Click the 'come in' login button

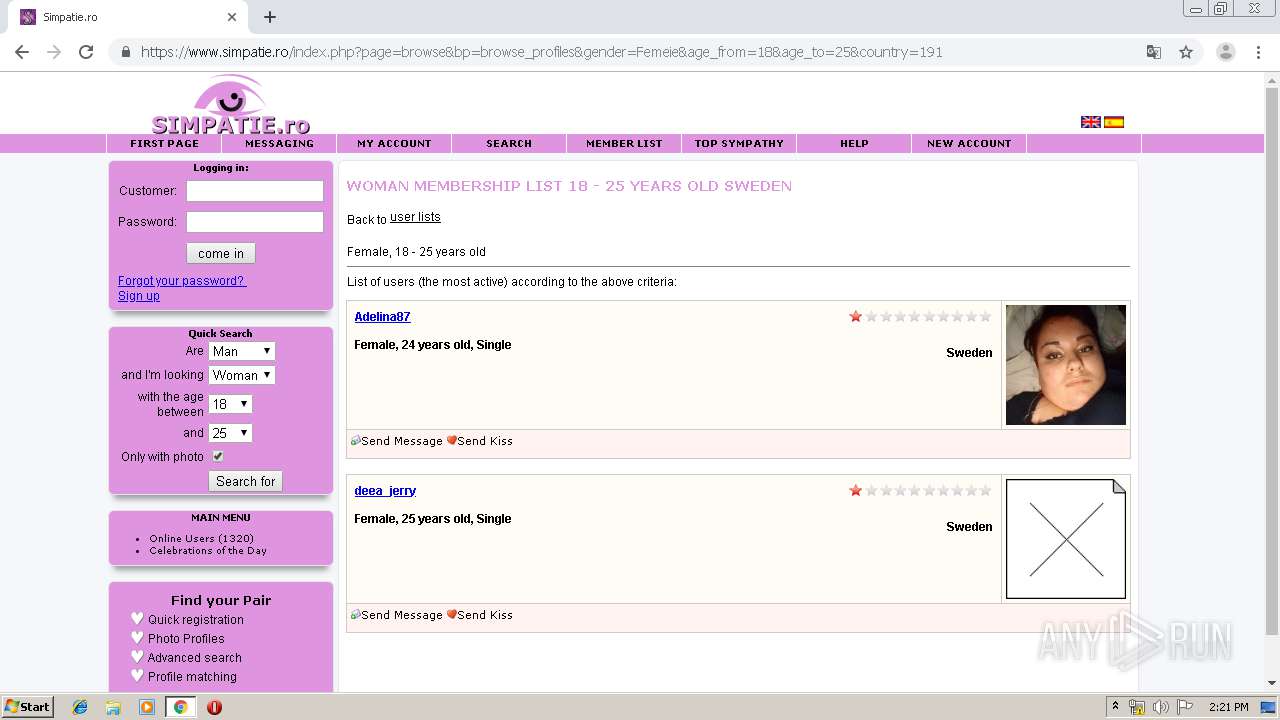click(x=221, y=253)
